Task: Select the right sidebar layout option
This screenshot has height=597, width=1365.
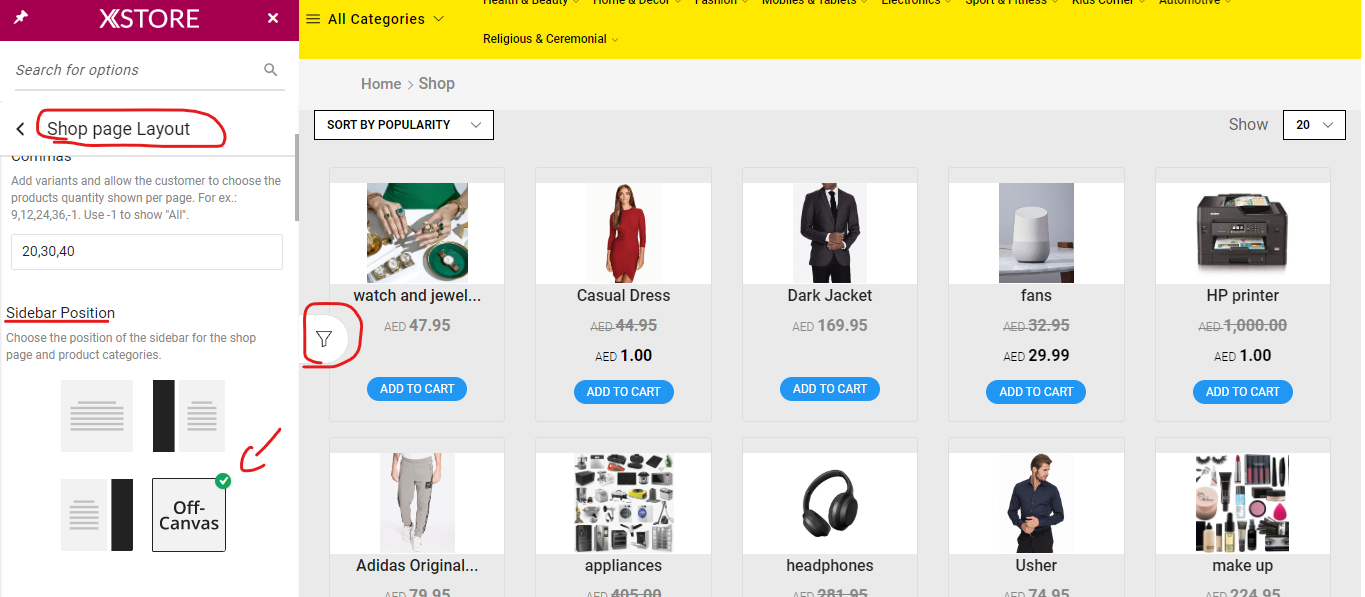Action: point(97,515)
